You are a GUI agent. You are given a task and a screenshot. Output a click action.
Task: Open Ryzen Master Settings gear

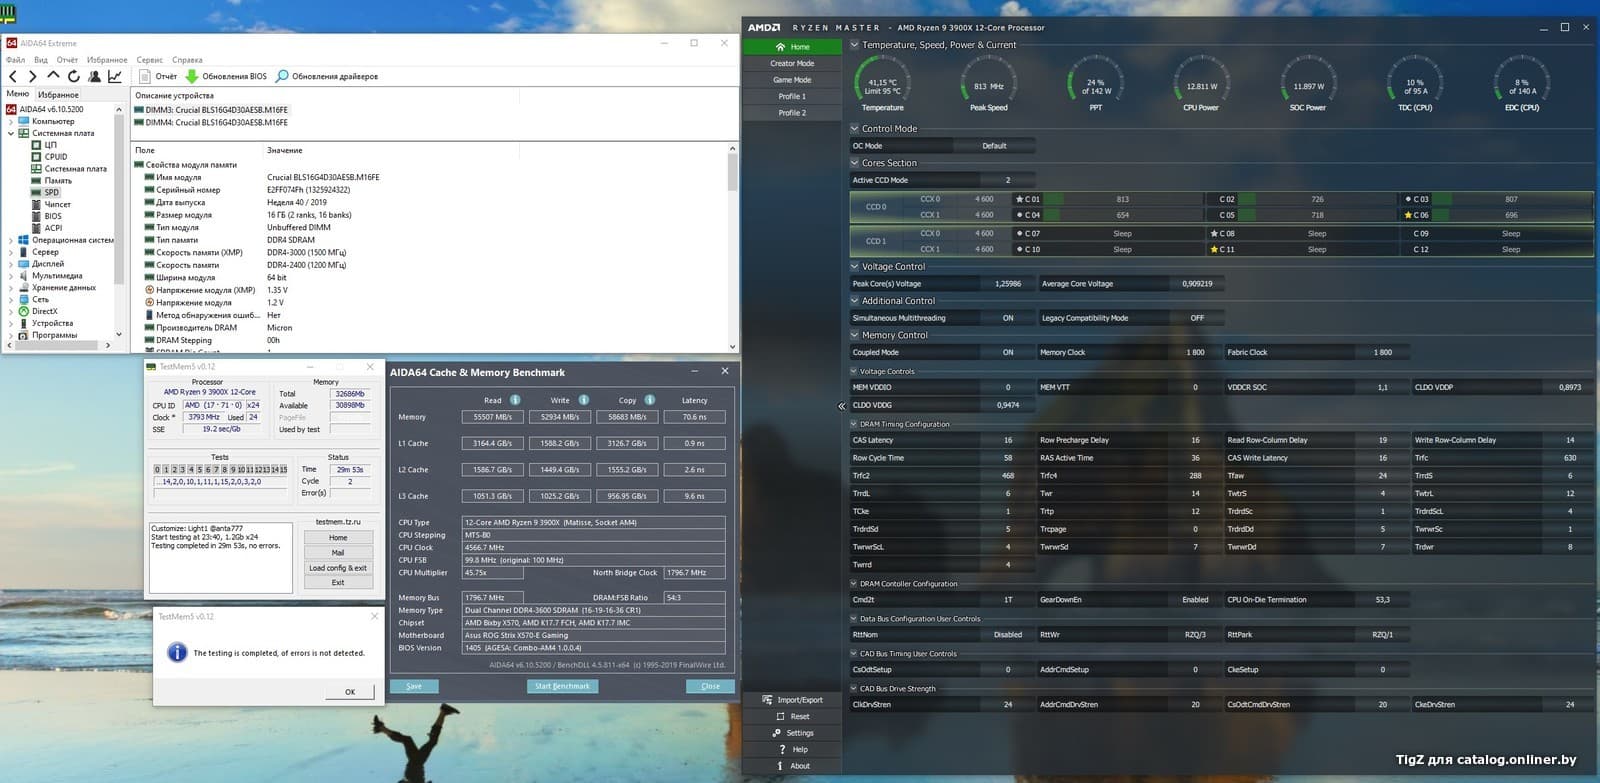(x=792, y=733)
